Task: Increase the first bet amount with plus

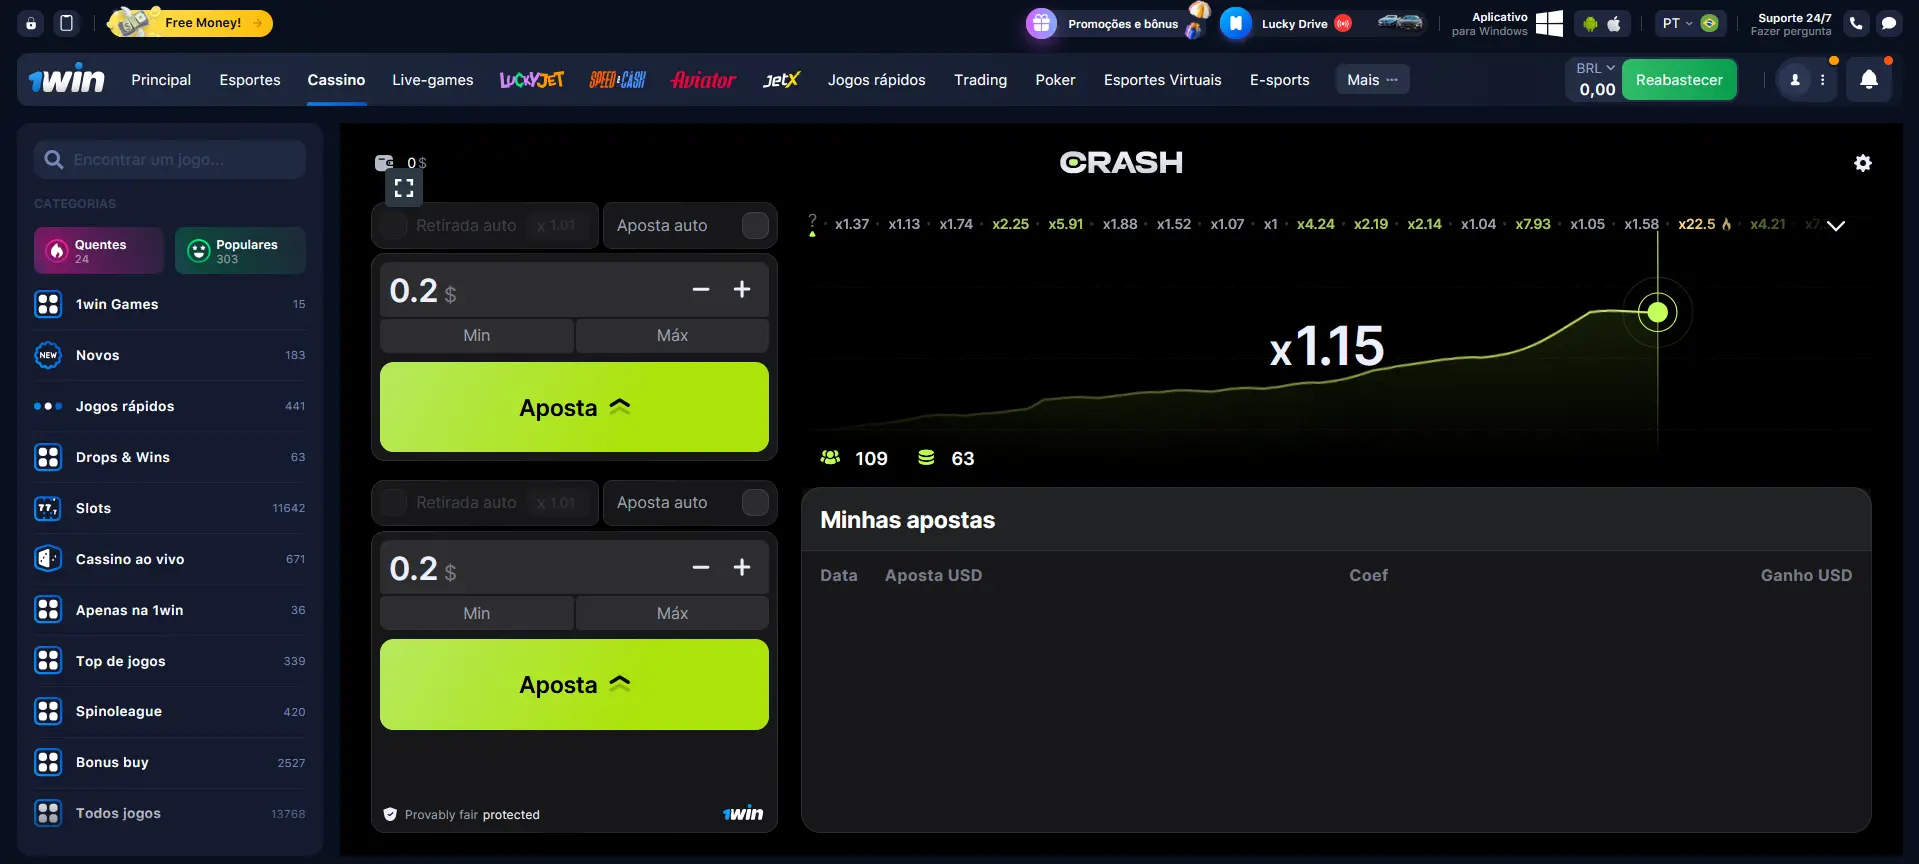Action: point(742,290)
